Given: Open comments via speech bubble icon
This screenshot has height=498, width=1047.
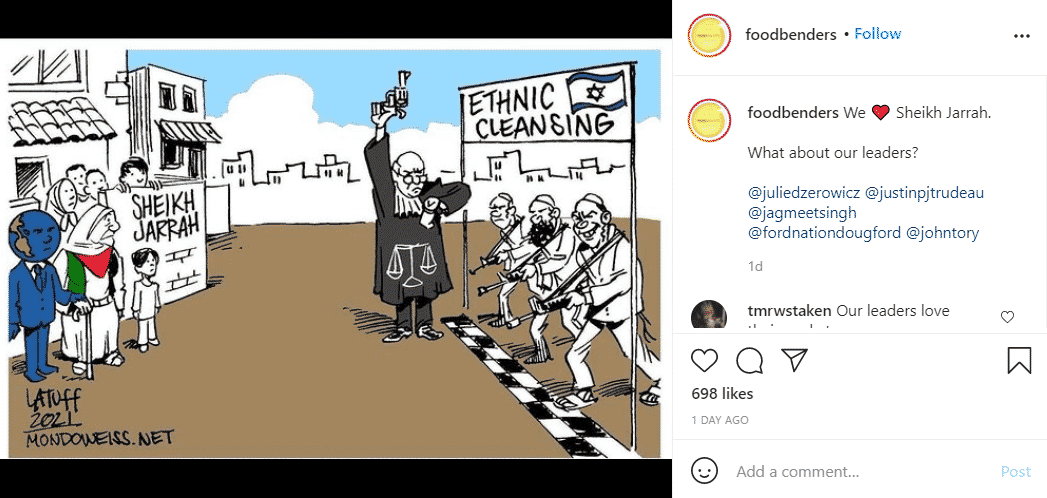Looking at the screenshot, I should [749, 360].
